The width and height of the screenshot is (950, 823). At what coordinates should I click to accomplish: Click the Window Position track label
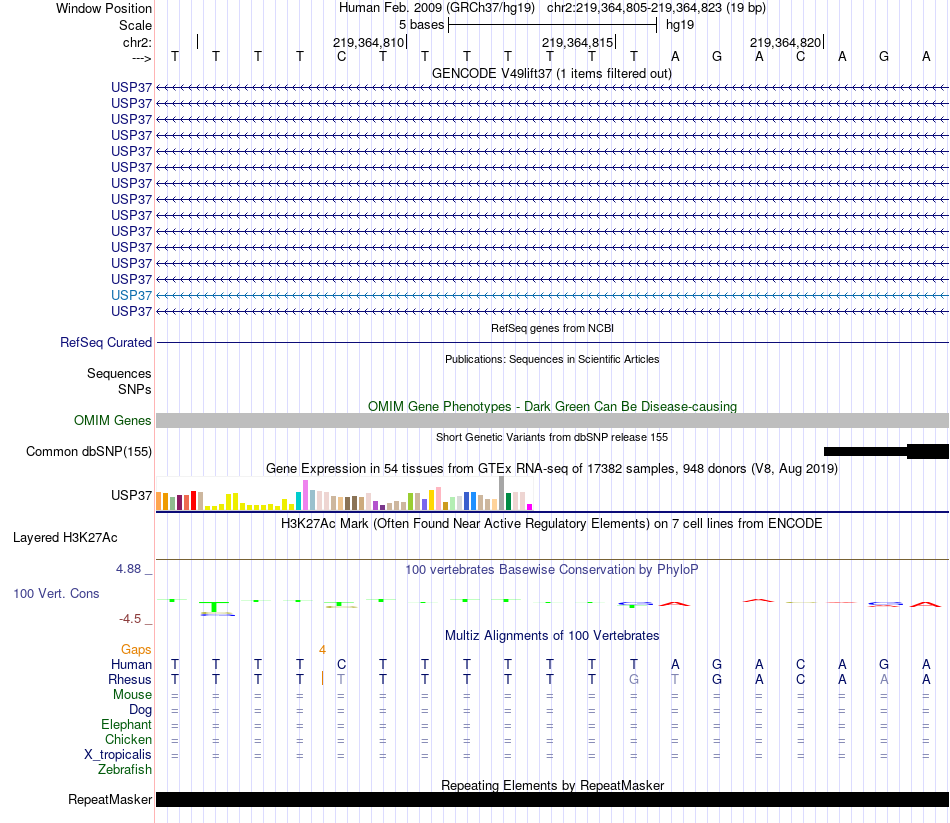point(104,8)
